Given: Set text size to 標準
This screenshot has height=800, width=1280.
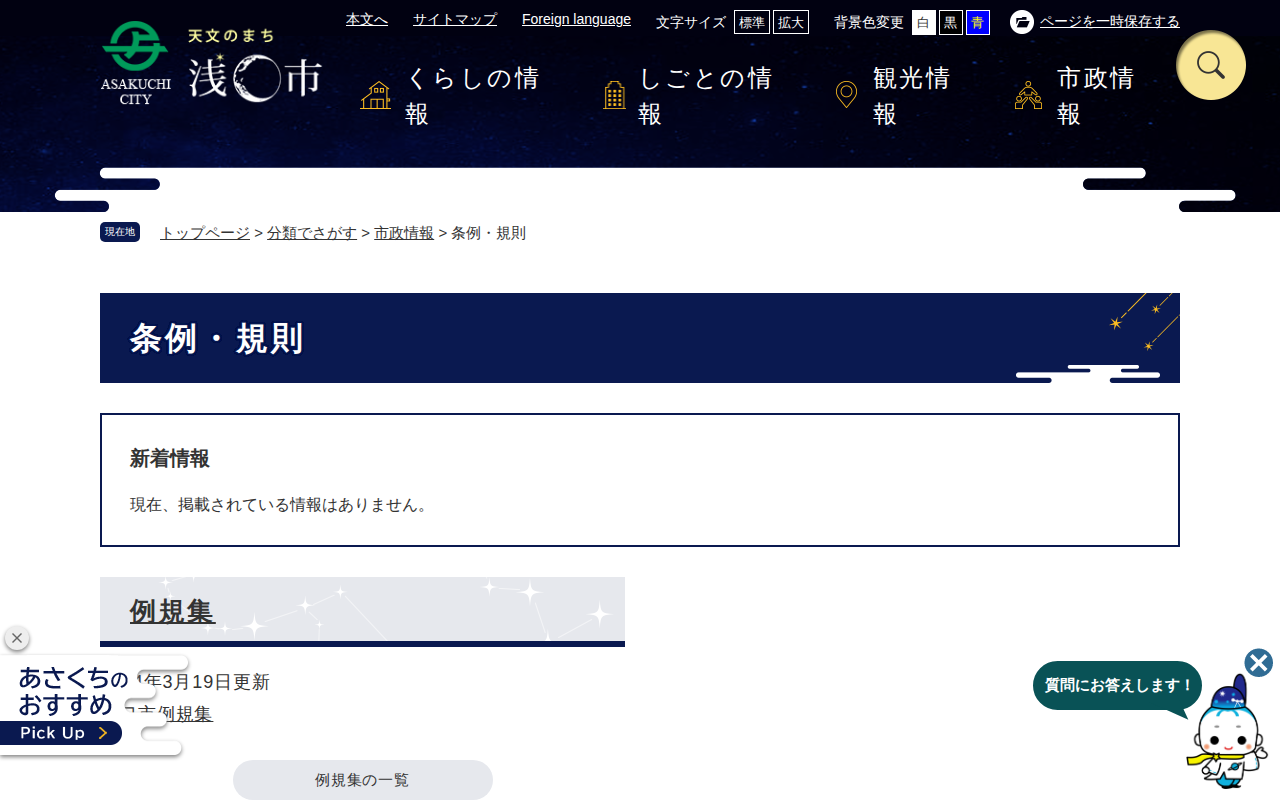Looking at the screenshot, I should tap(752, 22).
